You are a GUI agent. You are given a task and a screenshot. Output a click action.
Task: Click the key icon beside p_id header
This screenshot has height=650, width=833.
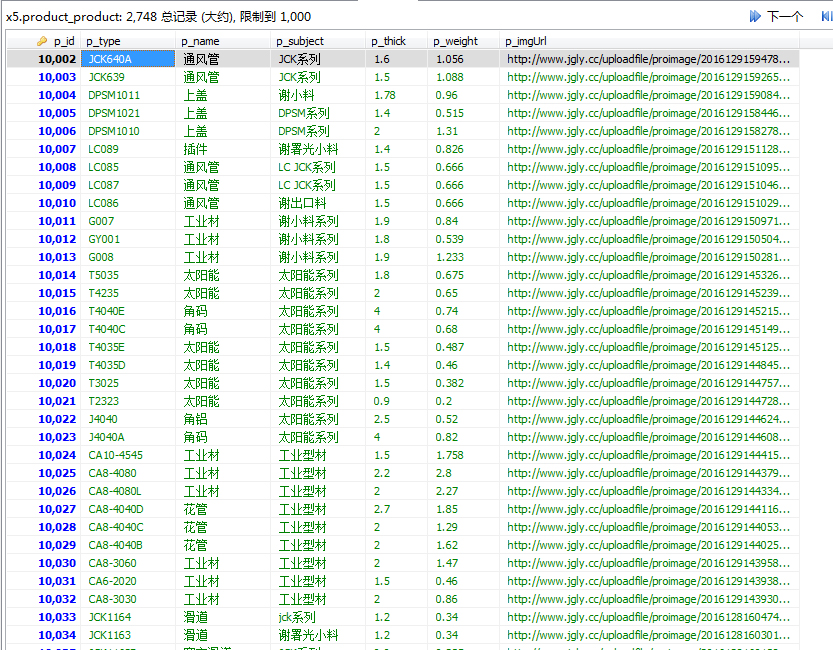(x=42, y=41)
